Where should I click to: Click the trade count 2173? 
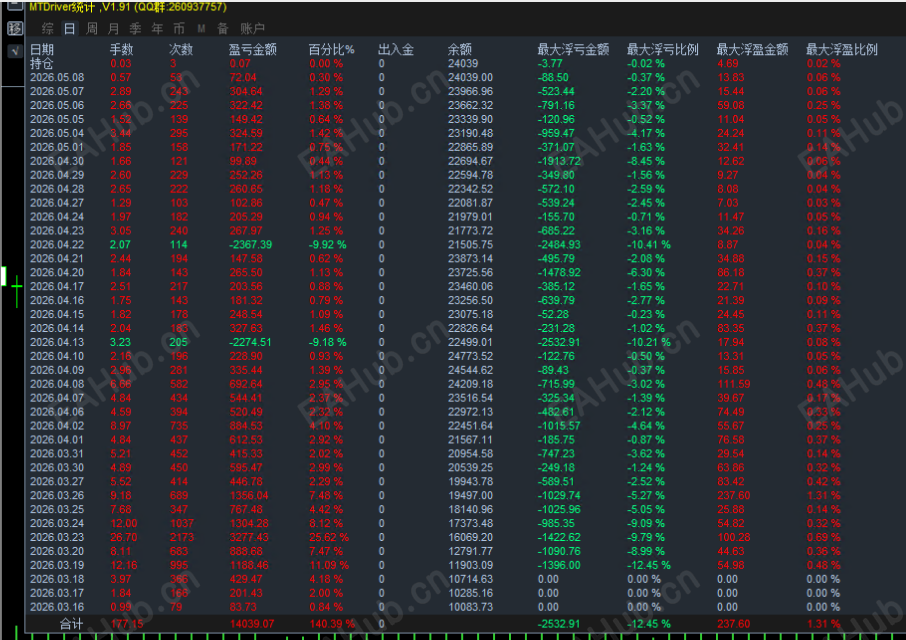(x=182, y=537)
